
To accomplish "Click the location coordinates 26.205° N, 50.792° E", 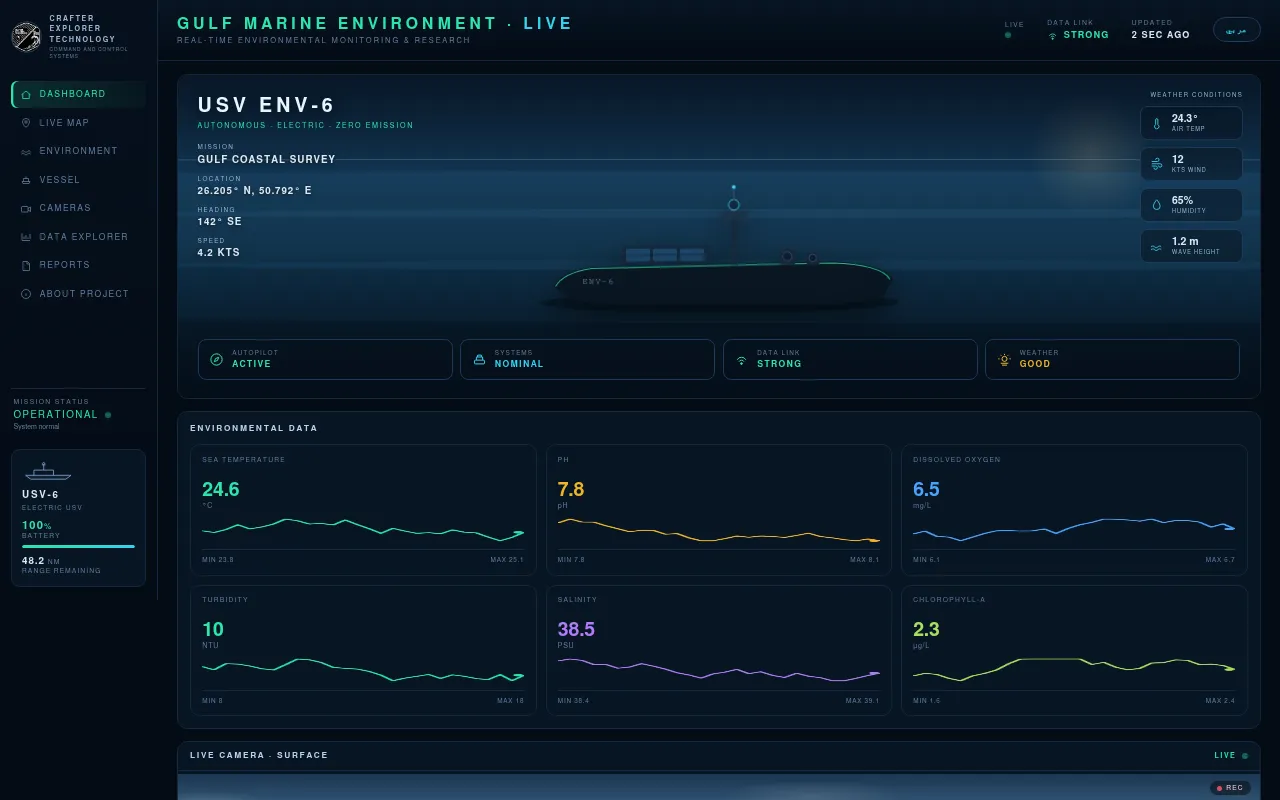I will click(254, 191).
